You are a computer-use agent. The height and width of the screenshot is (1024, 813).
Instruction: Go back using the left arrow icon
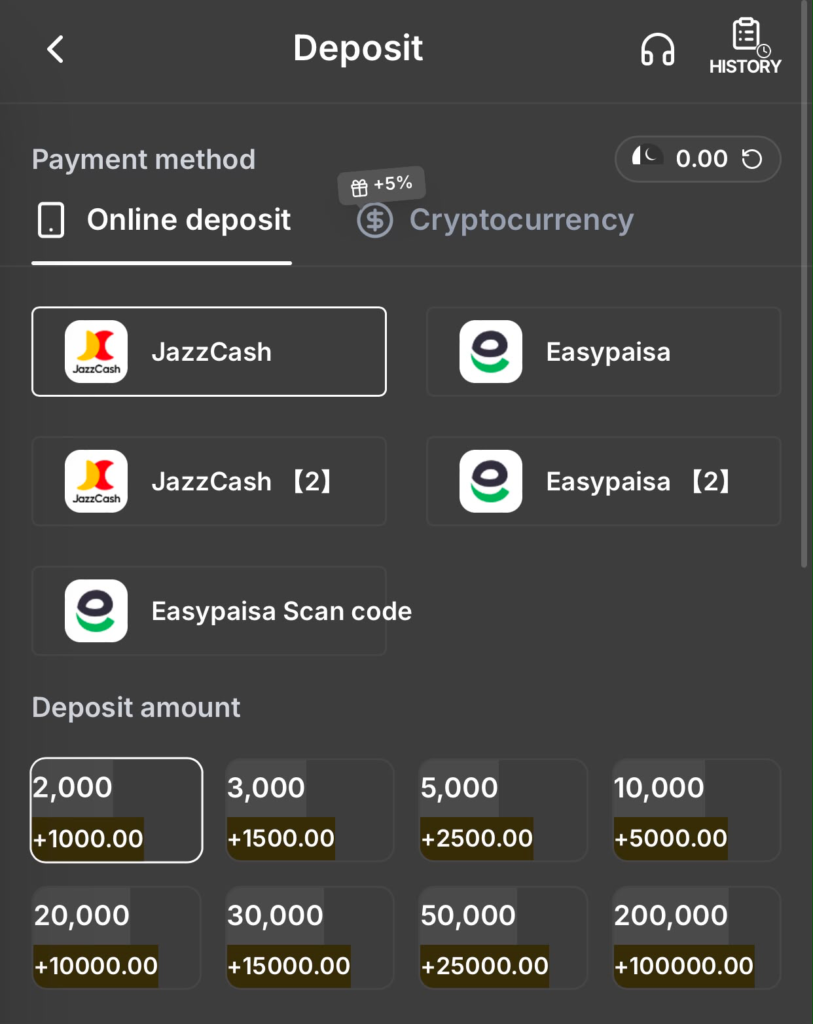[x=56, y=49]
